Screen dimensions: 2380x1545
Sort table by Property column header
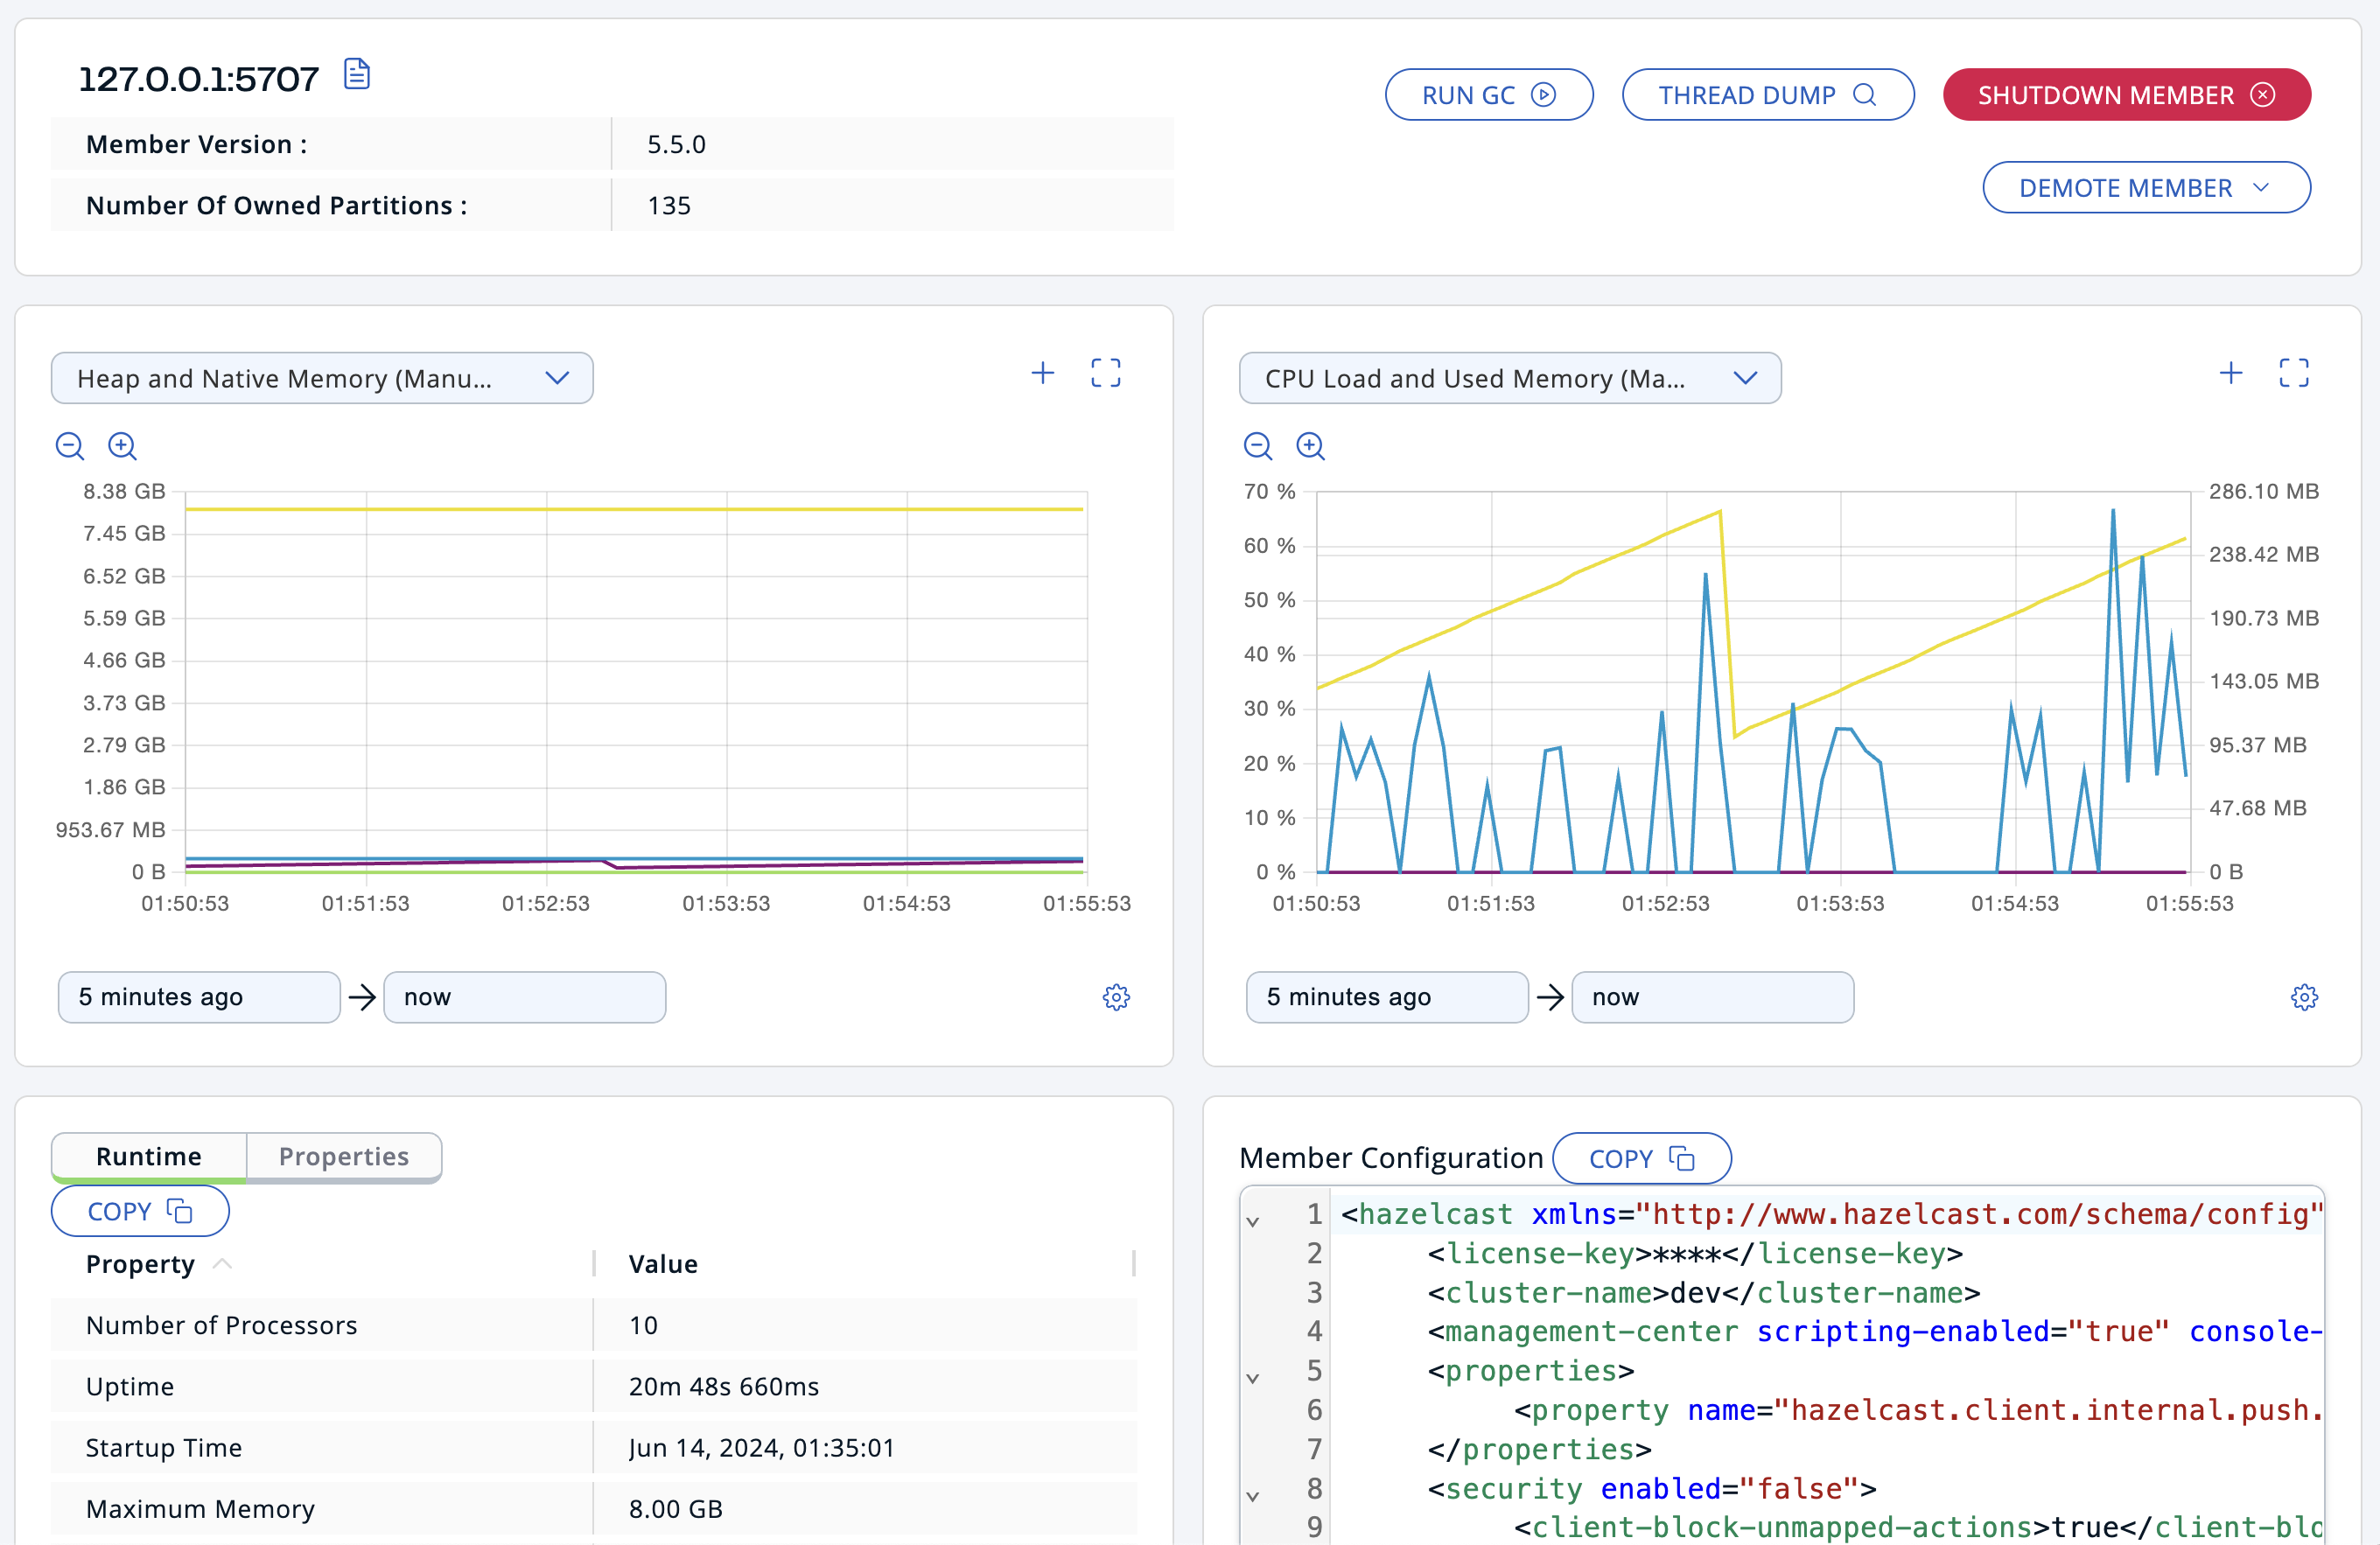[x=140, y=1264]
